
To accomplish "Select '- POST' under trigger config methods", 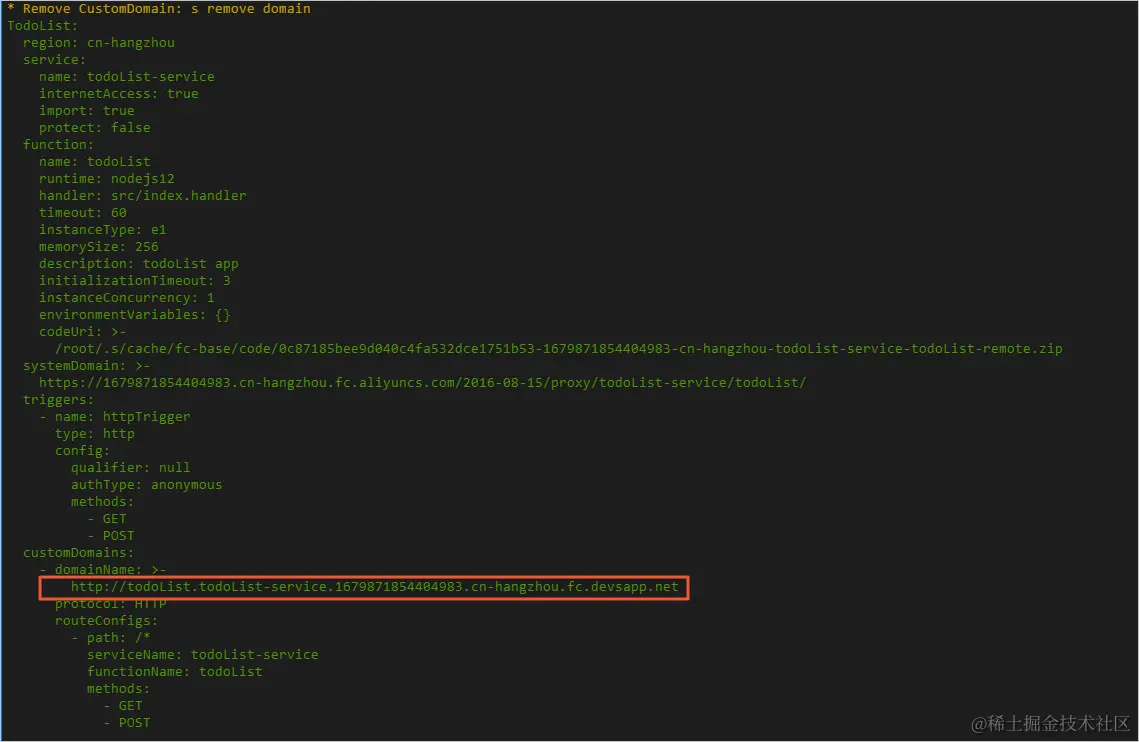I will [x=110, y=536].
